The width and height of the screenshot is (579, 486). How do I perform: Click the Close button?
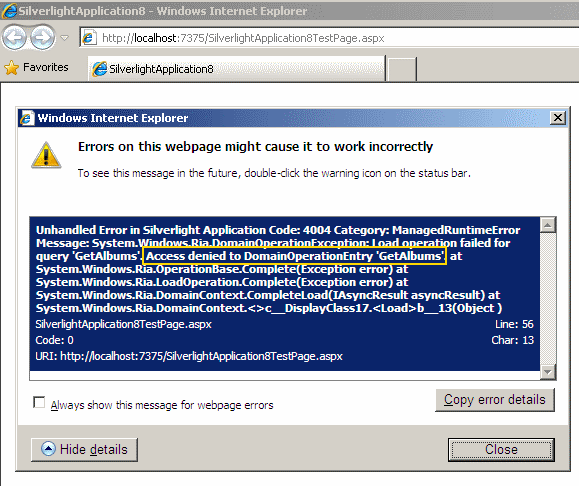[x=501, y=449]
